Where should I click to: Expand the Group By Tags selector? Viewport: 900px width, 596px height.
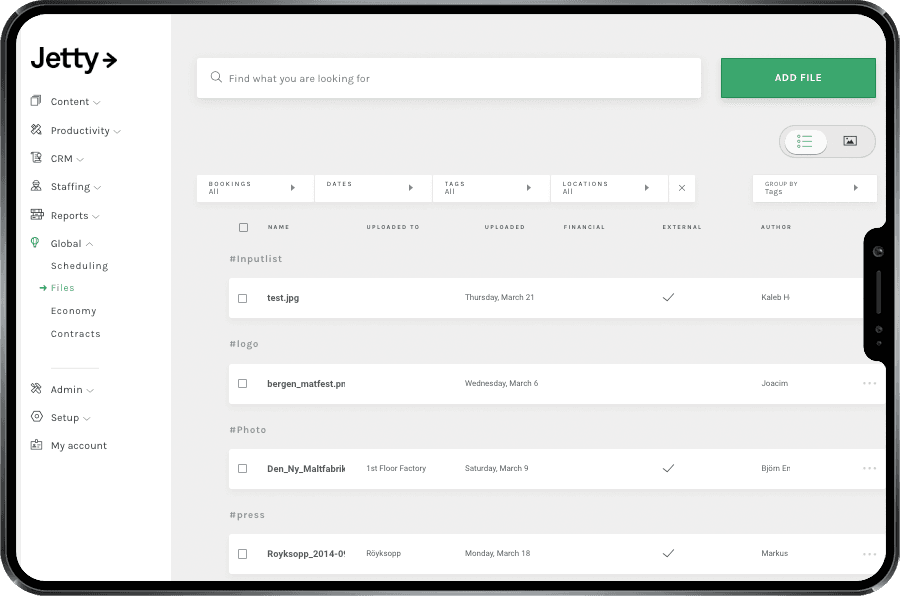[813, 188]
